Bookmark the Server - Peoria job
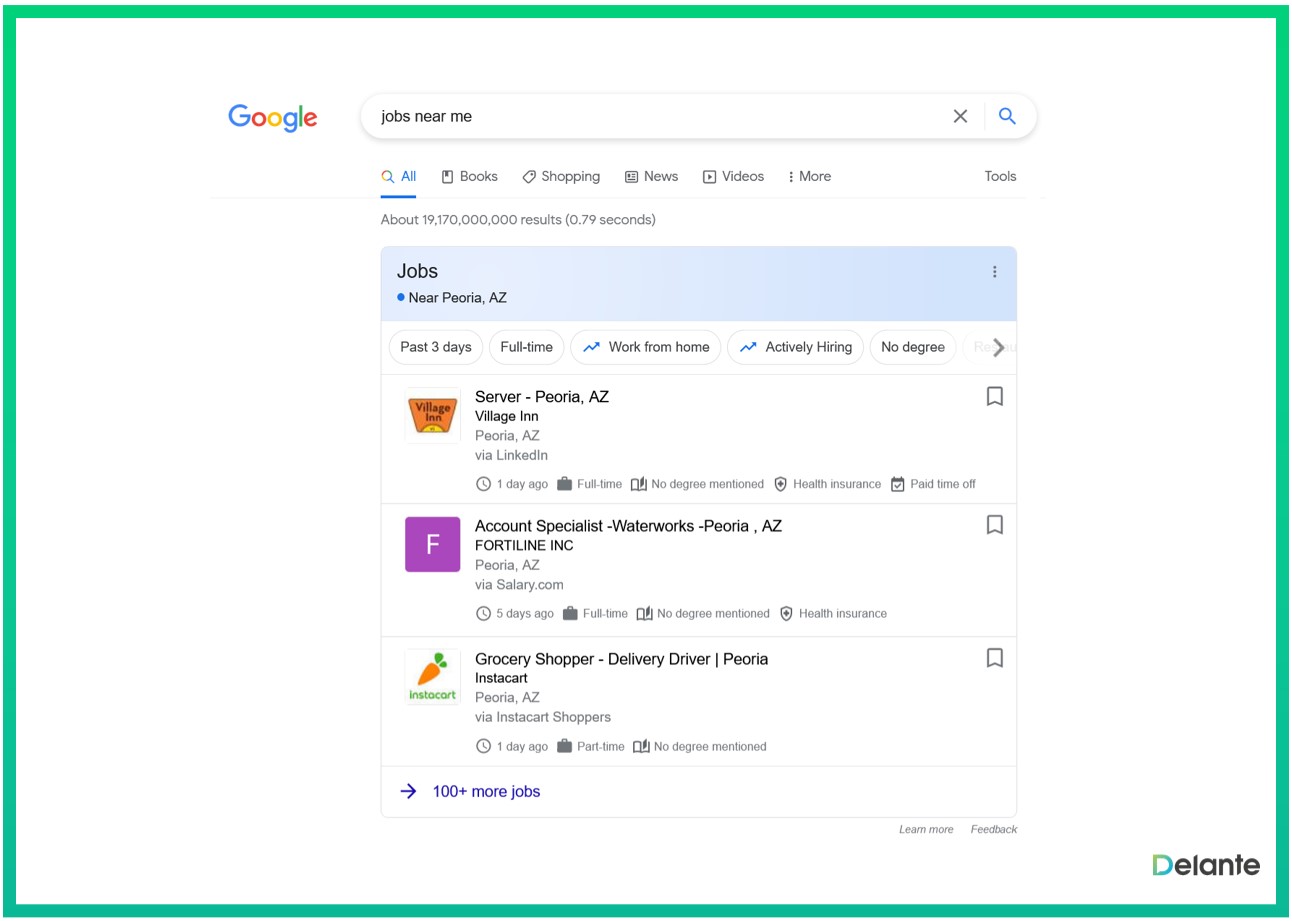The height and width of the screenshot is (921, 1292). coord(994,397)
